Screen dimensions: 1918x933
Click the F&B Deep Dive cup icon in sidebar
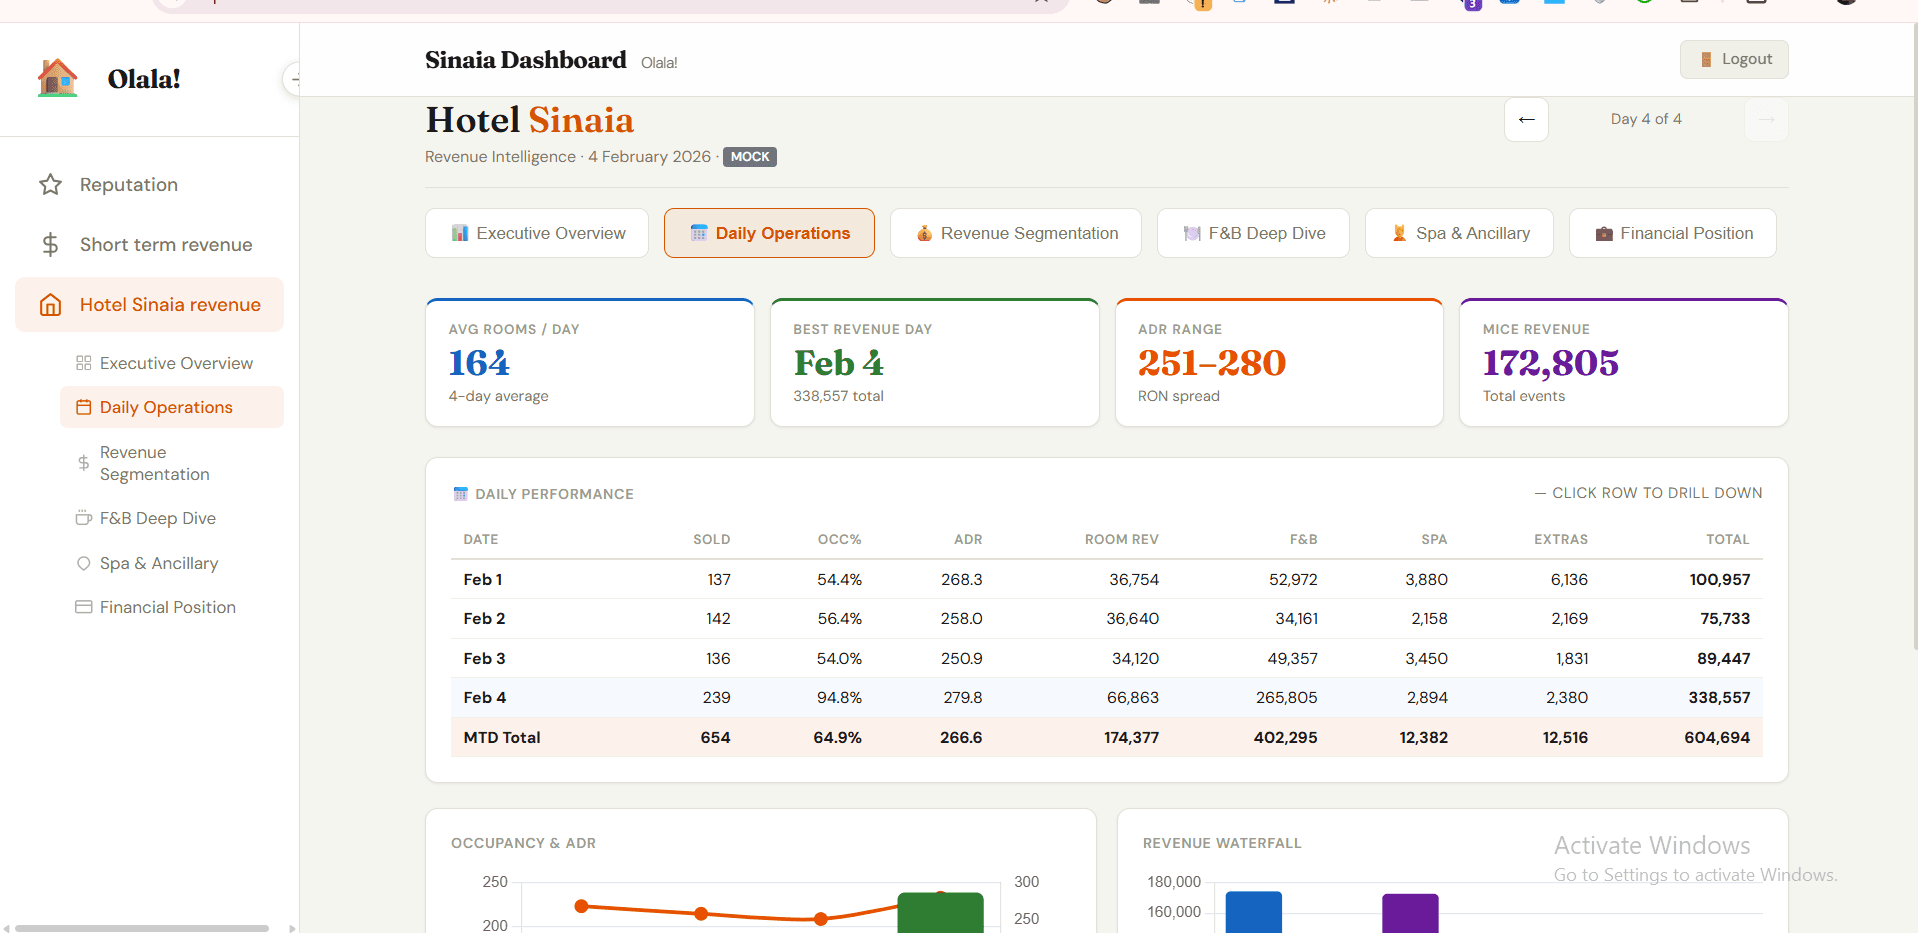[x=84, y=518]
